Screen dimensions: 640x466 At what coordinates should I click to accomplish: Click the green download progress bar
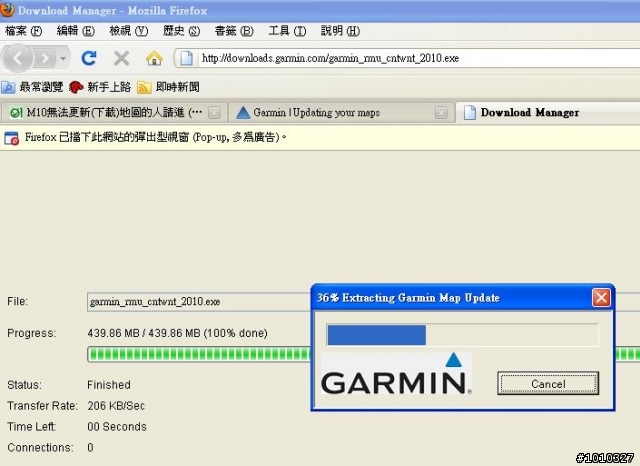[199, 354]
